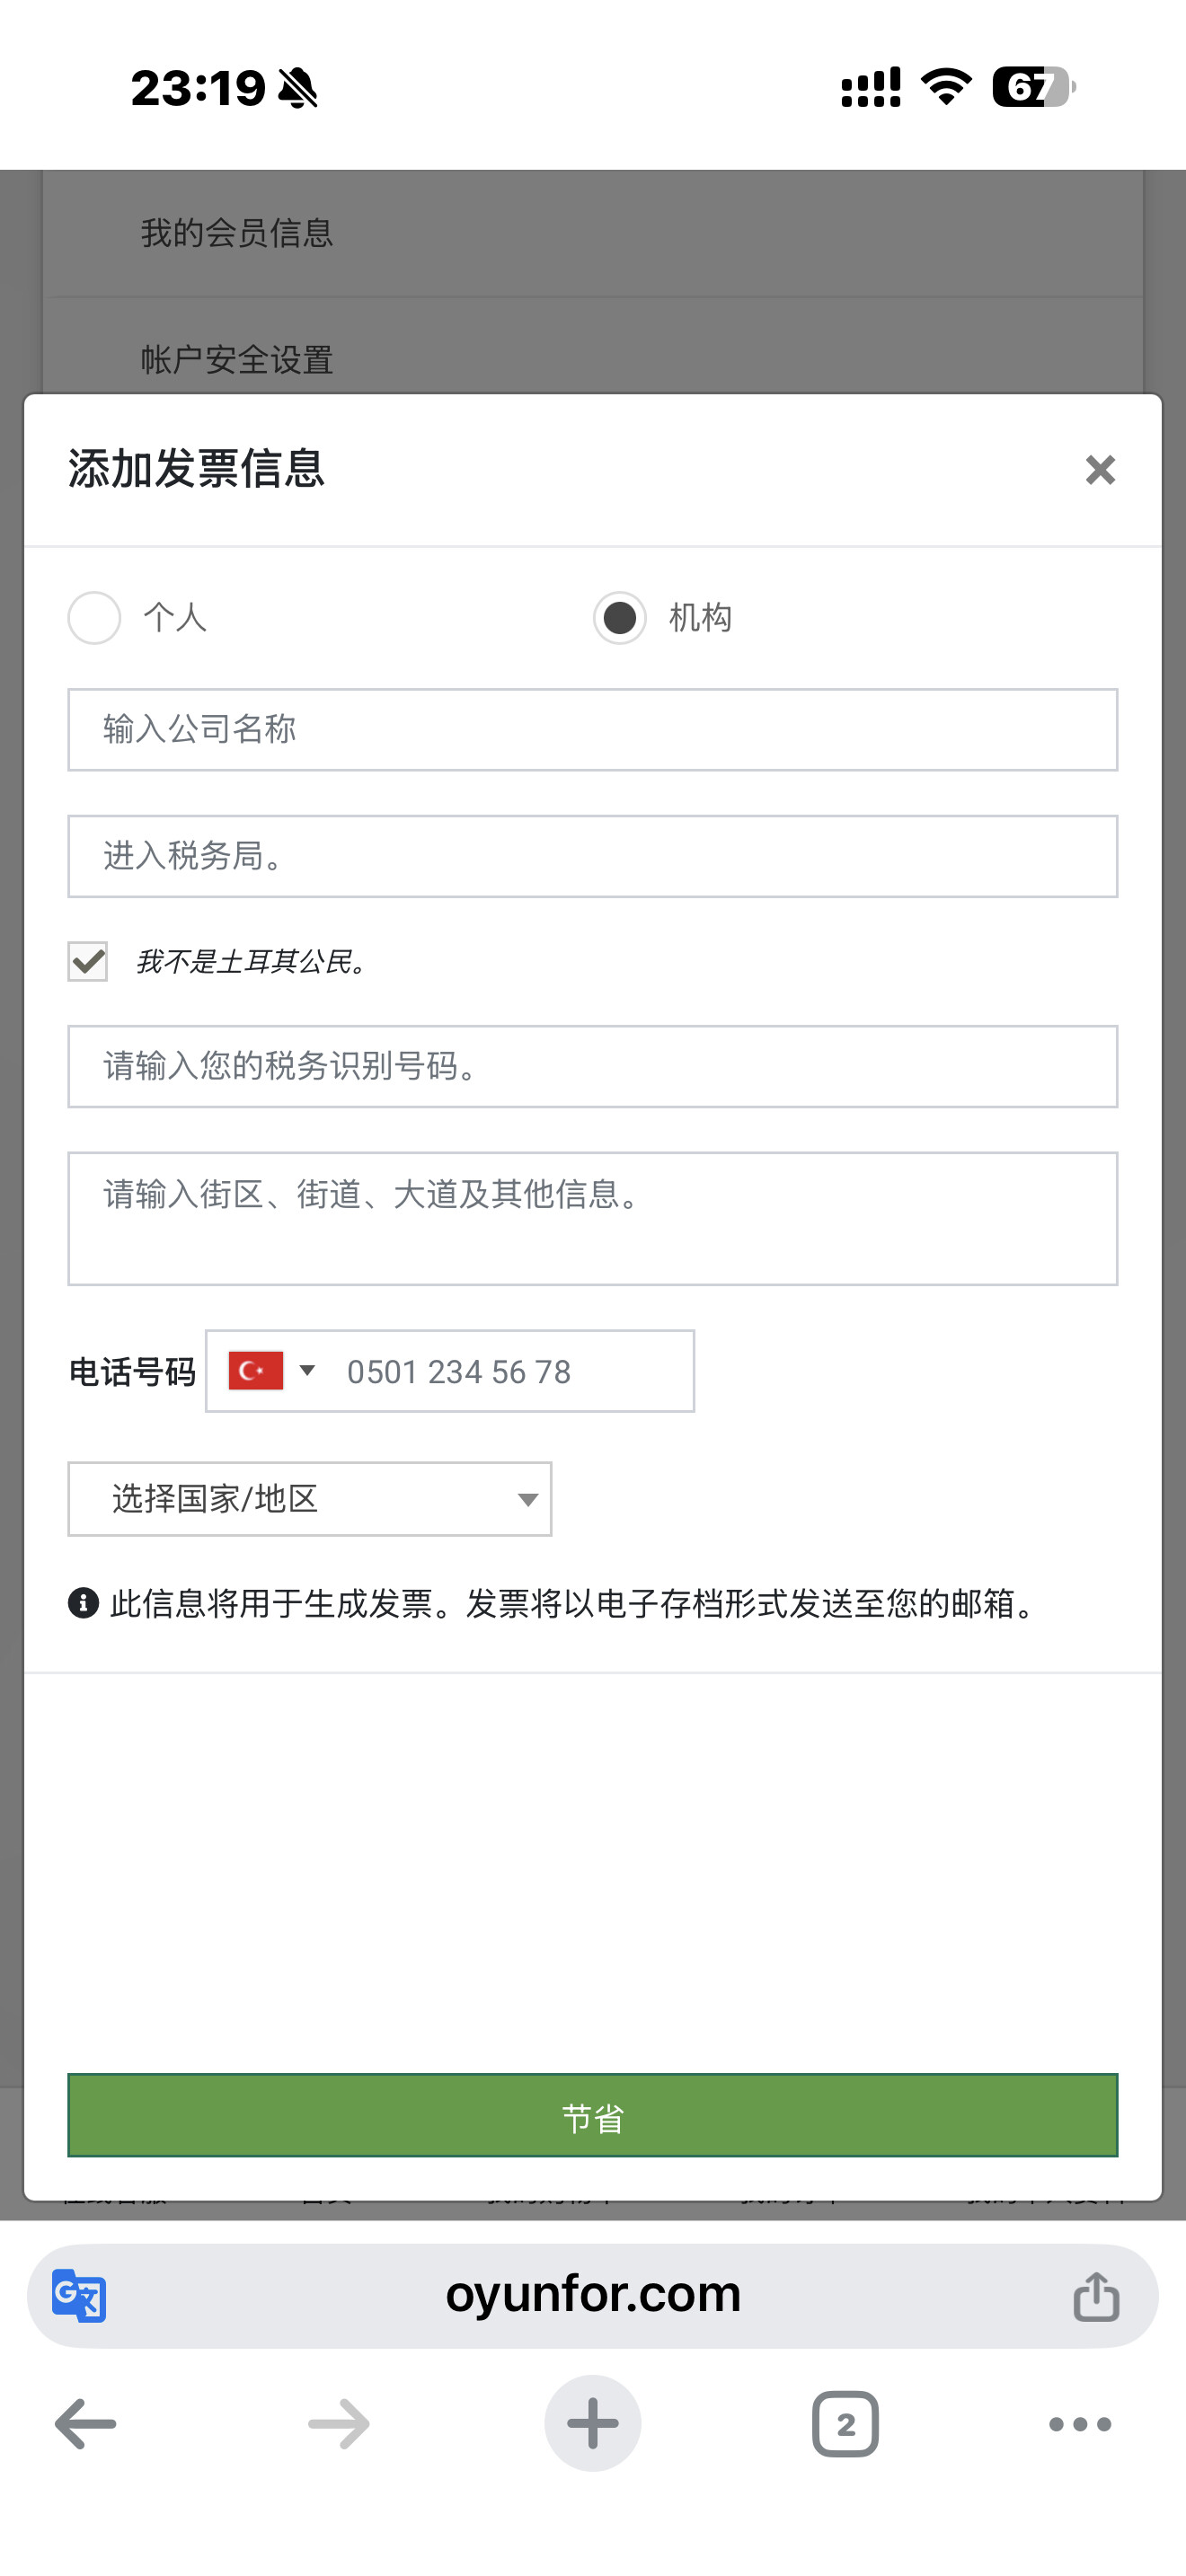The height and width of the screenshot is (2576, 1186).
Task: Tap the info icon beside invoice note
Action: [x=83, y=1603]
